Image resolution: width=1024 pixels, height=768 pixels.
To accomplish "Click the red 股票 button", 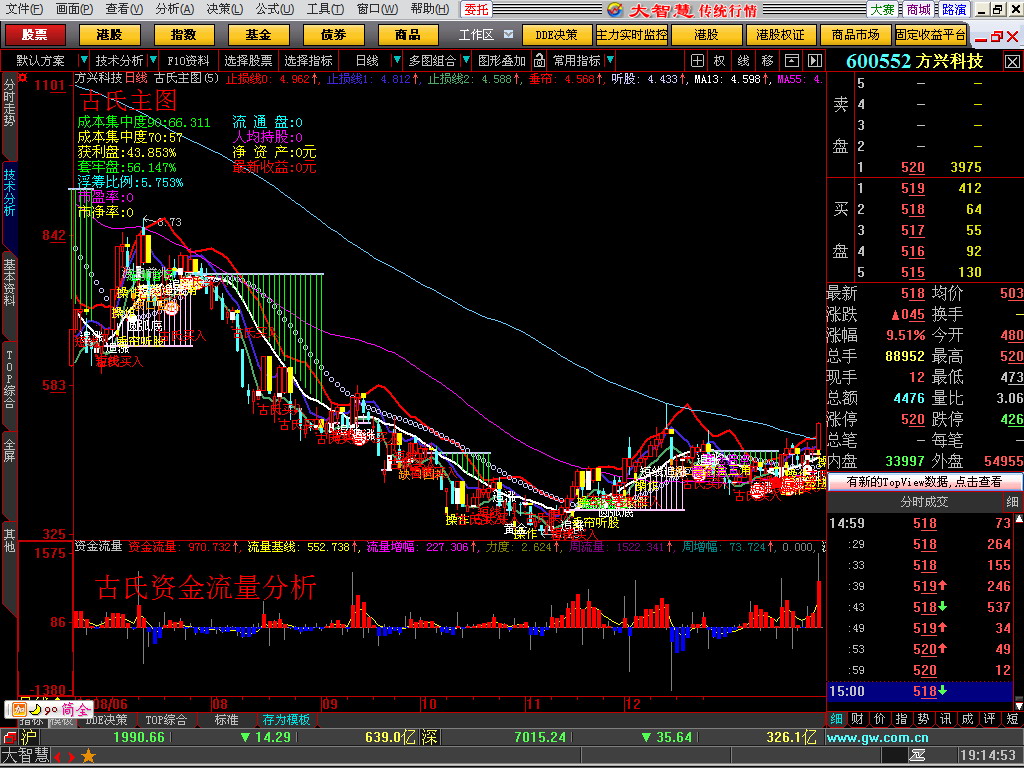I will (35, 35).
